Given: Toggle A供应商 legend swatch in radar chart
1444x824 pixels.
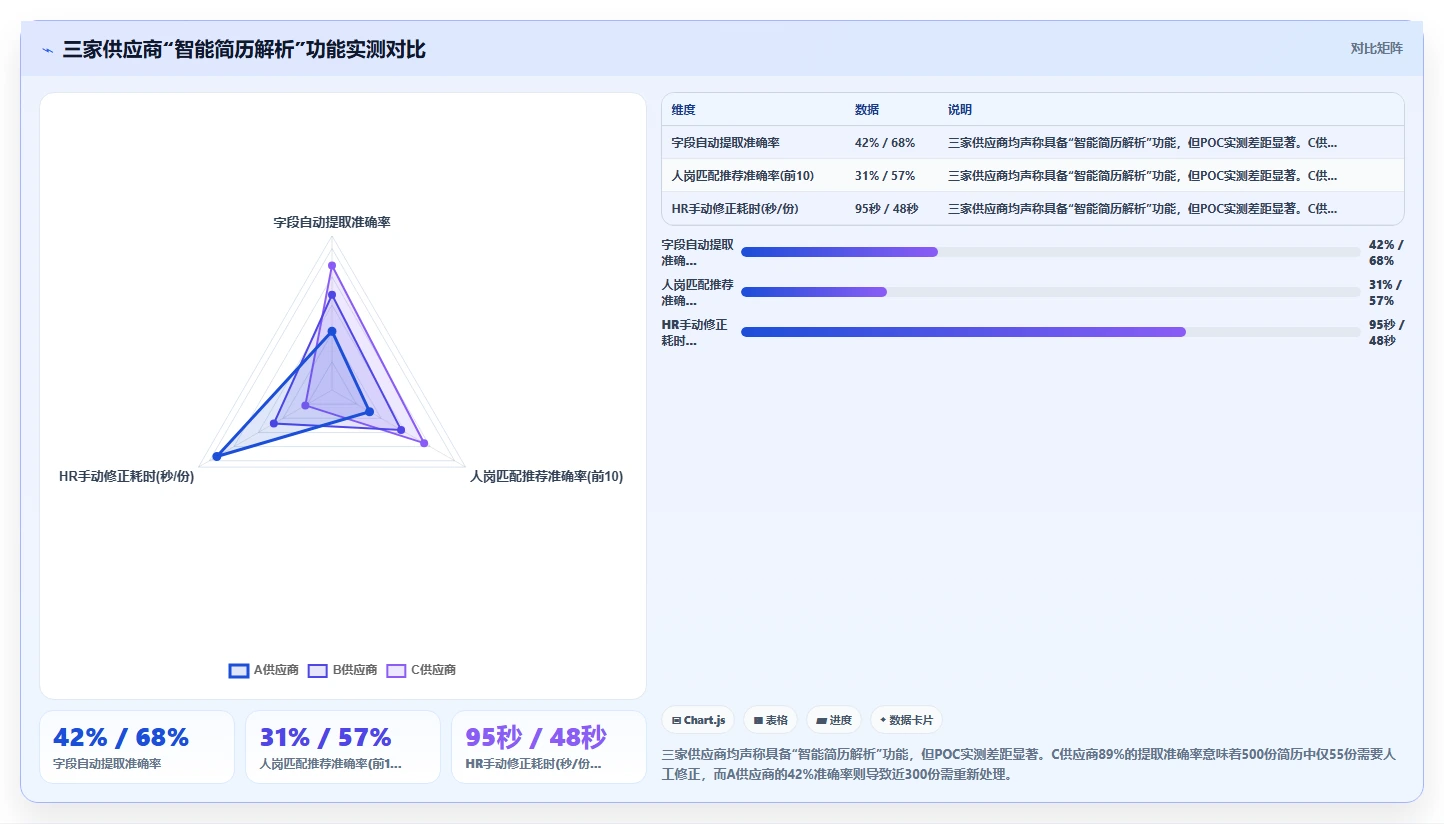Looking at the screenshot, I should click(239, 670).
